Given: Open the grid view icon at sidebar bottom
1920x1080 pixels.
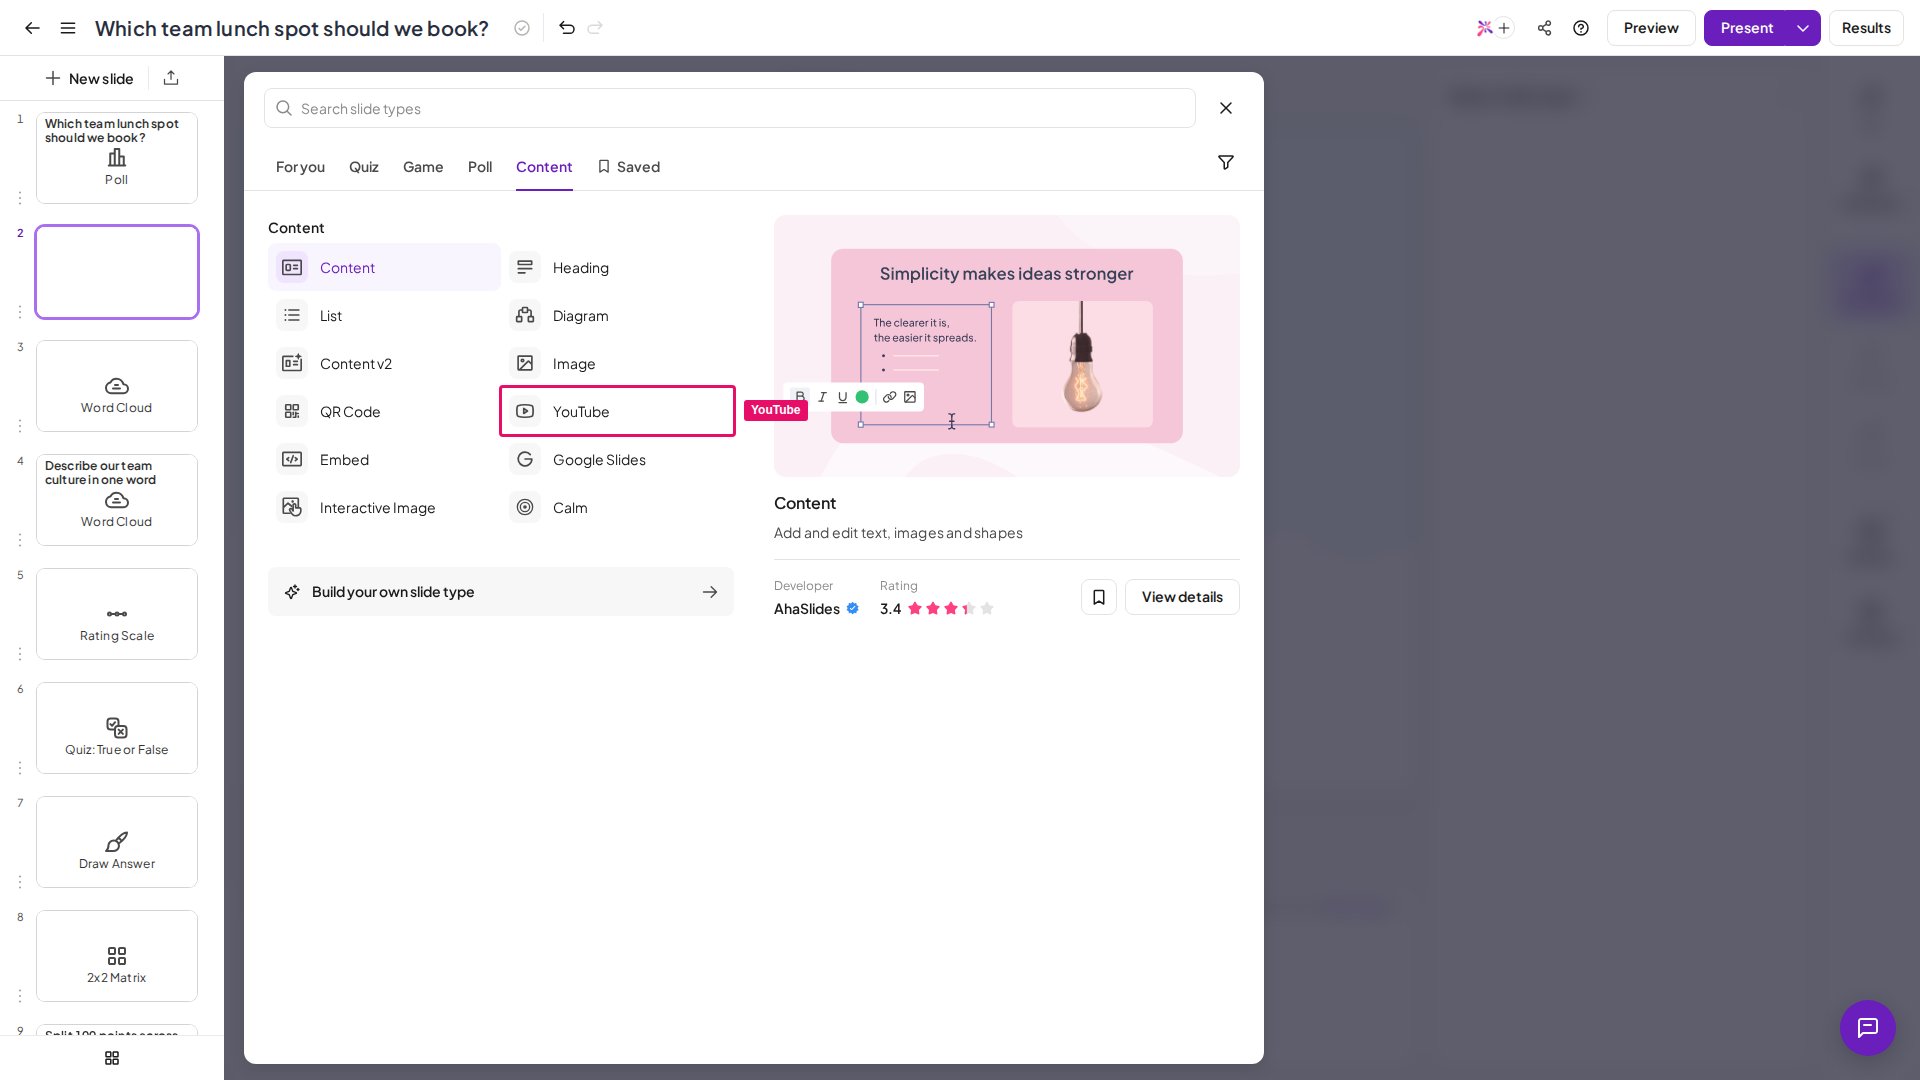Looking at the screenshot, I should pyautogui.click(x=112, y=1058).
